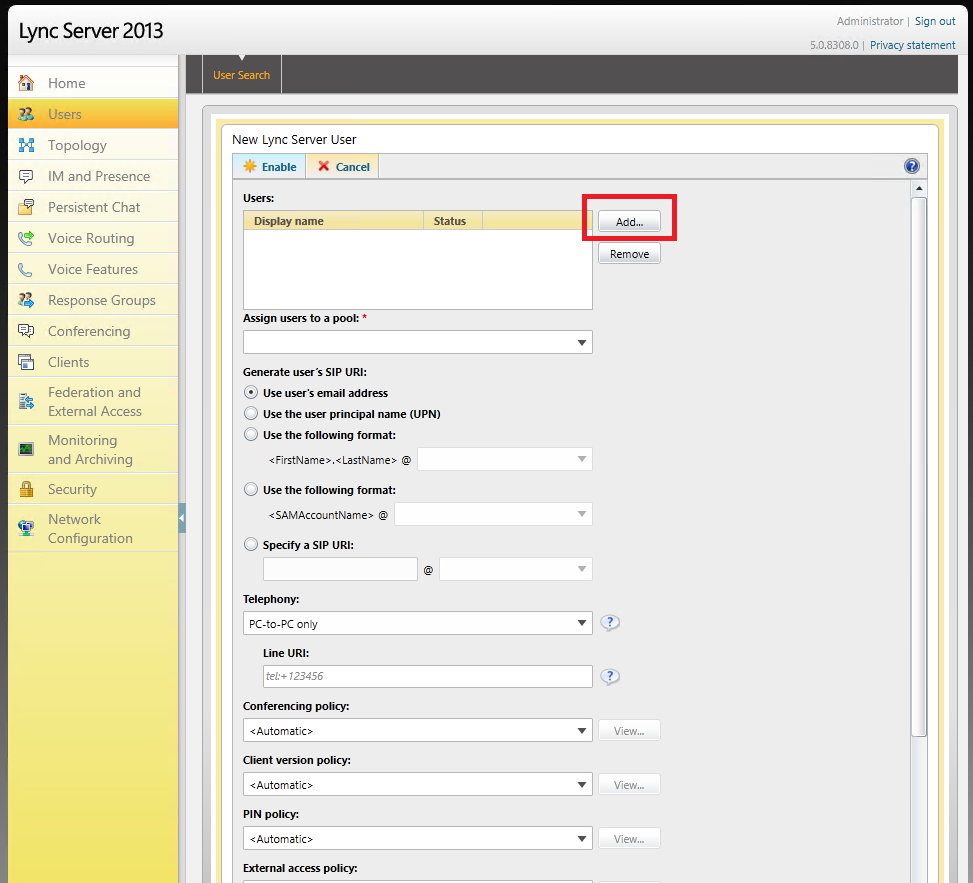Click the Clients icon in sidebar
The width and height of the screenshot is (973, 883).
[26, 362]
